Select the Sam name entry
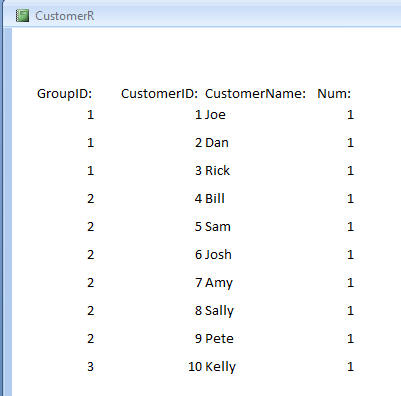401x396 pixels. coord(218,227)
